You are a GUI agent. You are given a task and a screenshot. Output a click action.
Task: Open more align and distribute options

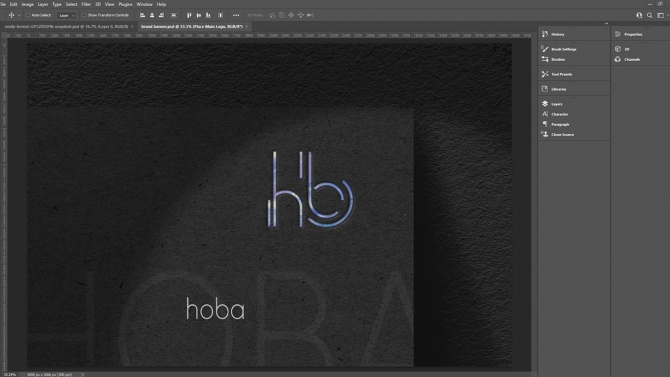(x=236, y=15)
